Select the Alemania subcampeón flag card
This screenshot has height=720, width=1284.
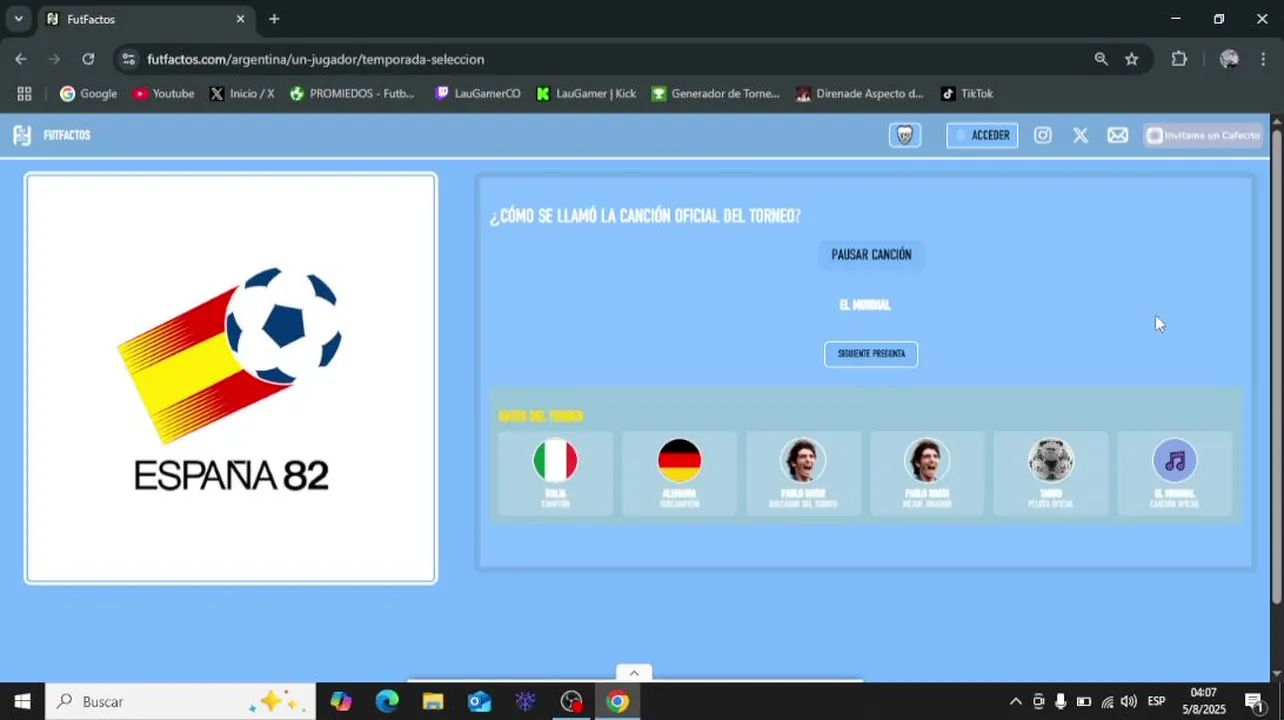pyautogui.click(x=679, y=473)
